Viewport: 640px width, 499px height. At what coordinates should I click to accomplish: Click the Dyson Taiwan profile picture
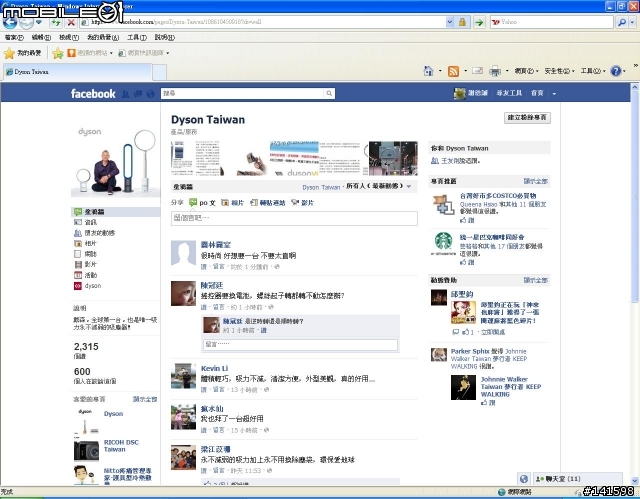[115, 161]
